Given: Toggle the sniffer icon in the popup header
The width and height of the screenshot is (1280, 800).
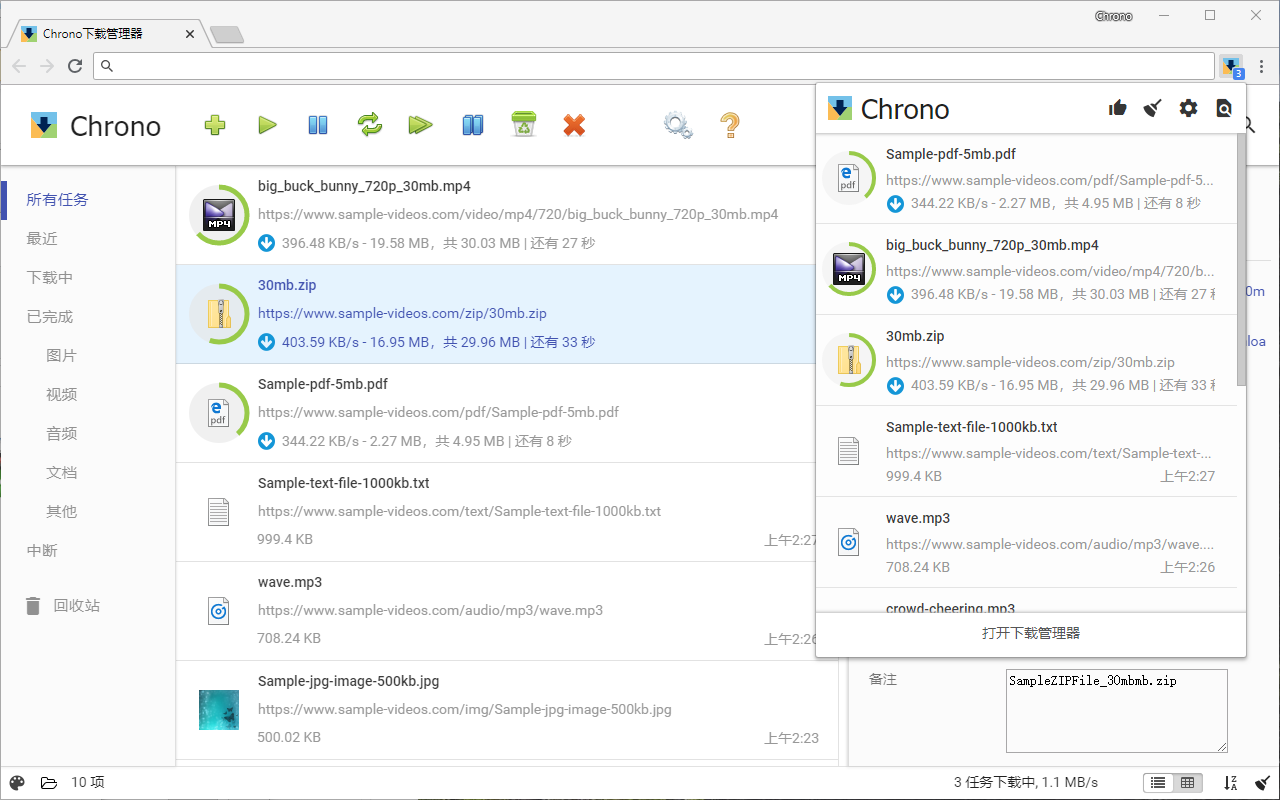Looking at the screenshot, I should pyautogui.click(x=1223, y=108).
